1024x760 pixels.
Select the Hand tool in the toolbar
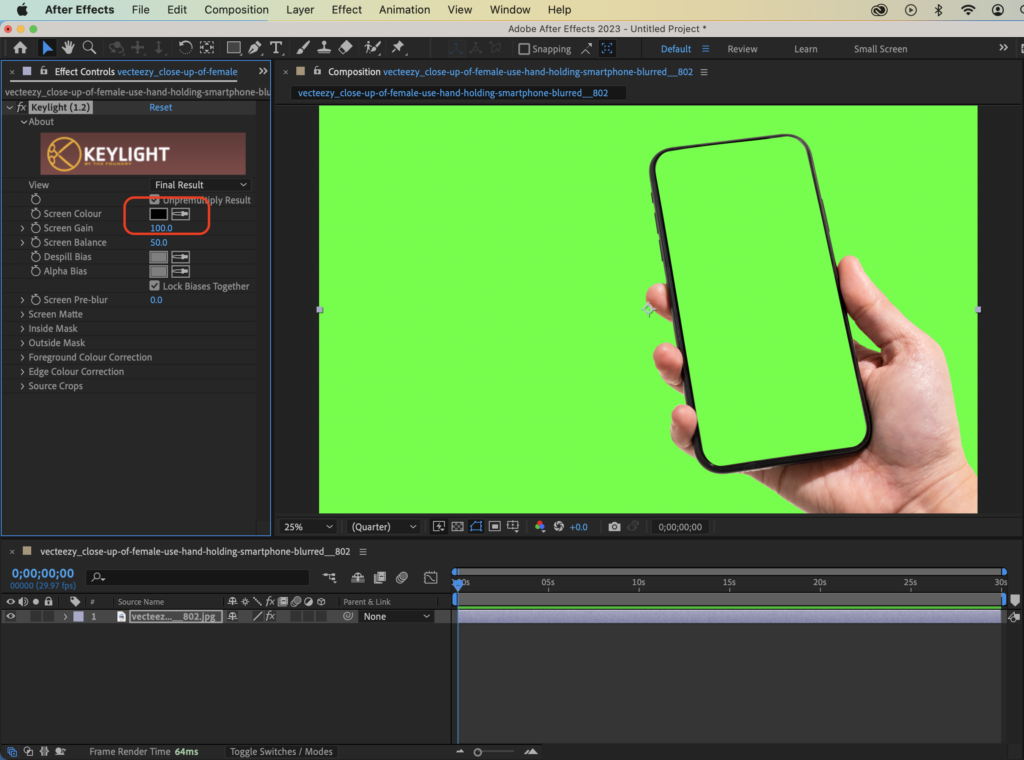(x=66, y=47)
